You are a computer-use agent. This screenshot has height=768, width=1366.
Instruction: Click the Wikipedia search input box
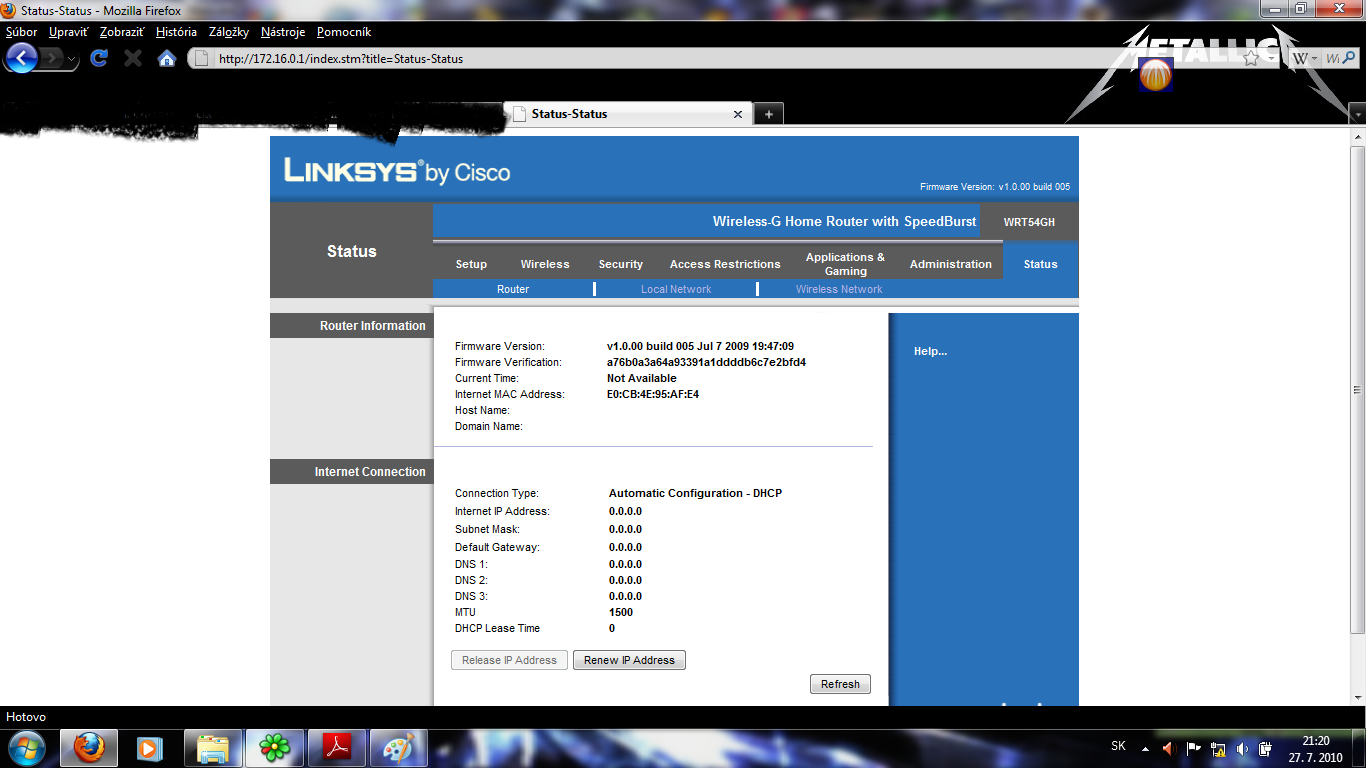click(x=1332, y=58)
